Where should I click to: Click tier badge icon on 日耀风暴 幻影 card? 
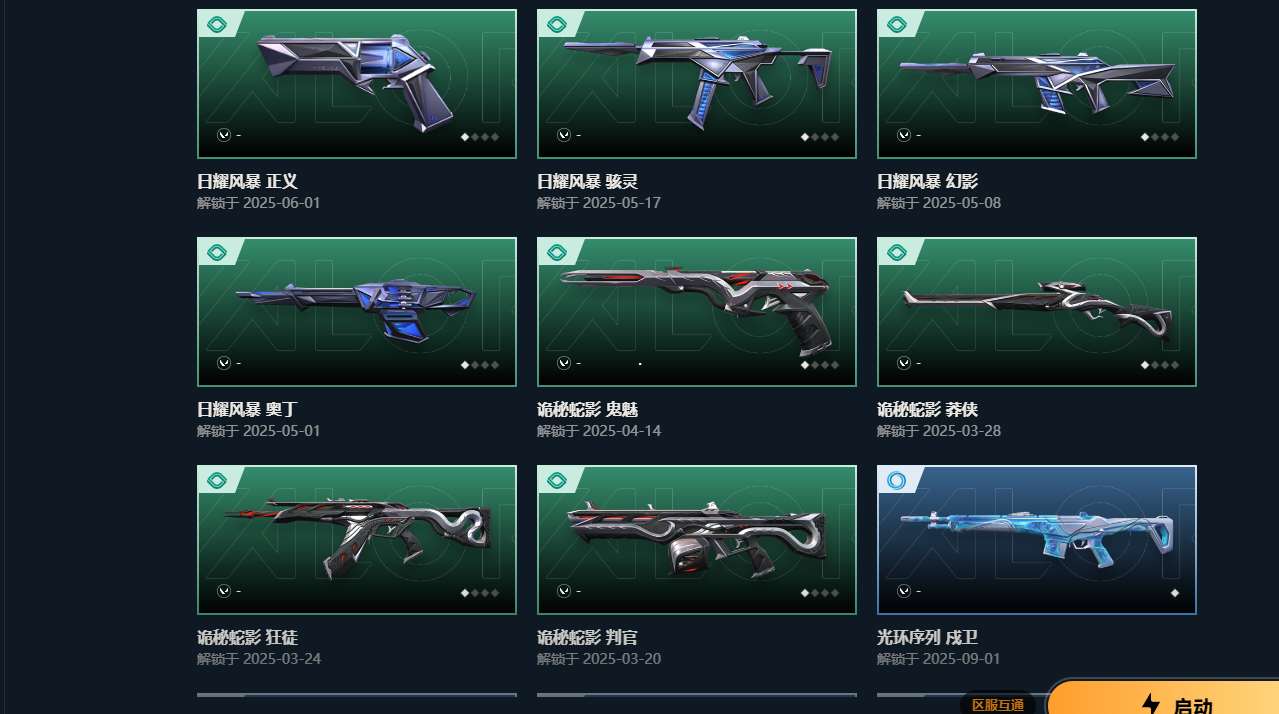coord(896,24)
